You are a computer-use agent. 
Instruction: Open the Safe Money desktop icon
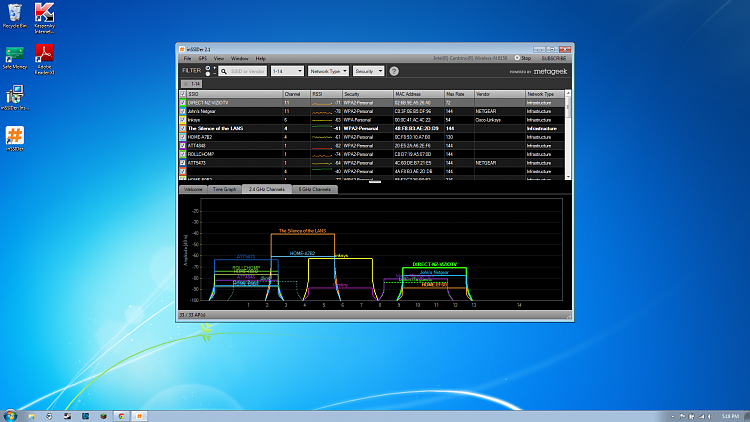pos(15,58)
